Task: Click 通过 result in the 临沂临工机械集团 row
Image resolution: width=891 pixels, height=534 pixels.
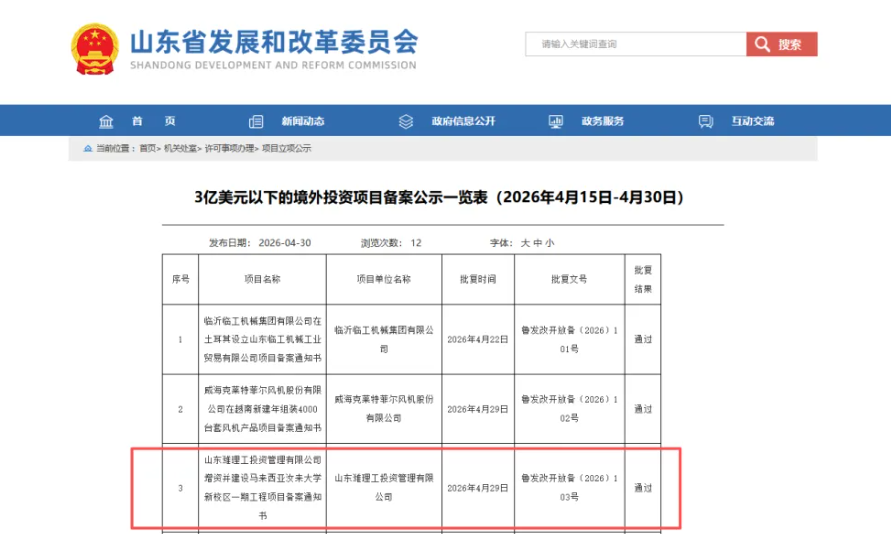Action: tap(643, 339)
